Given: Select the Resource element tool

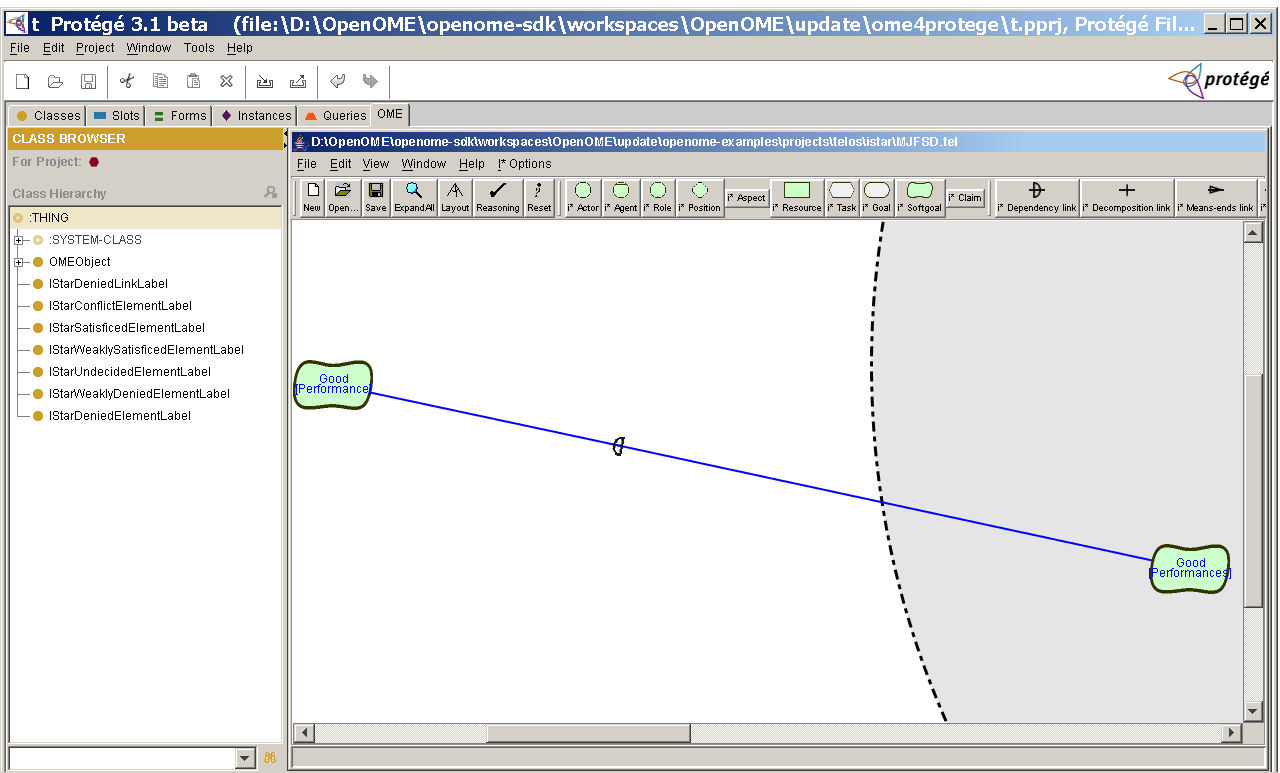Looking at the screenshot, I should coord(797,196).
